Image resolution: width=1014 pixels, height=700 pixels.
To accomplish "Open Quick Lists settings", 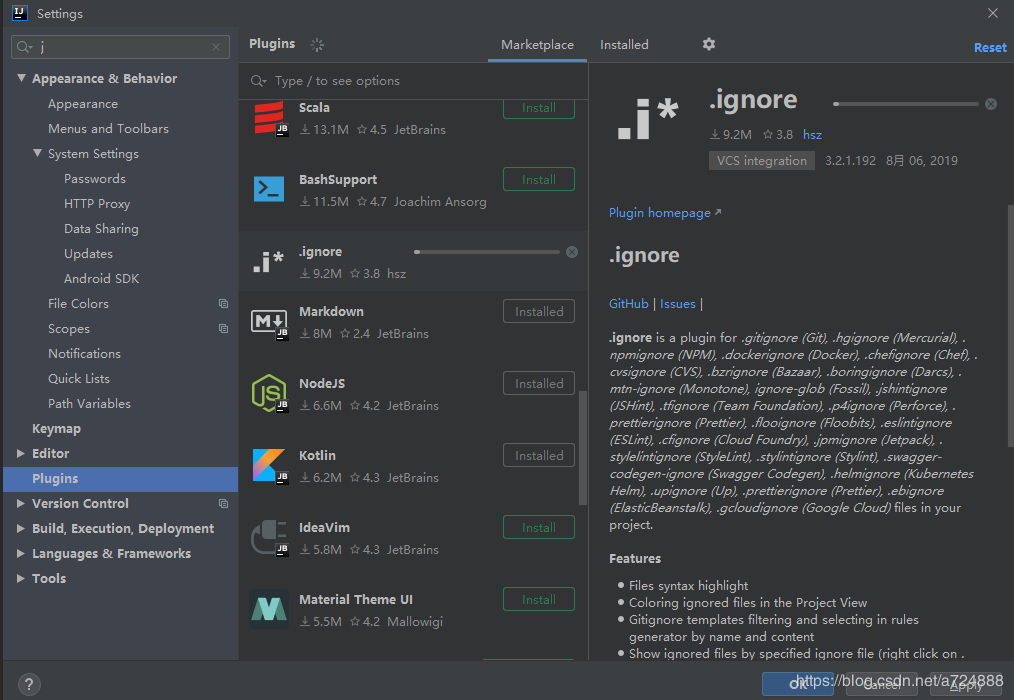I will [x=79, y=378].
